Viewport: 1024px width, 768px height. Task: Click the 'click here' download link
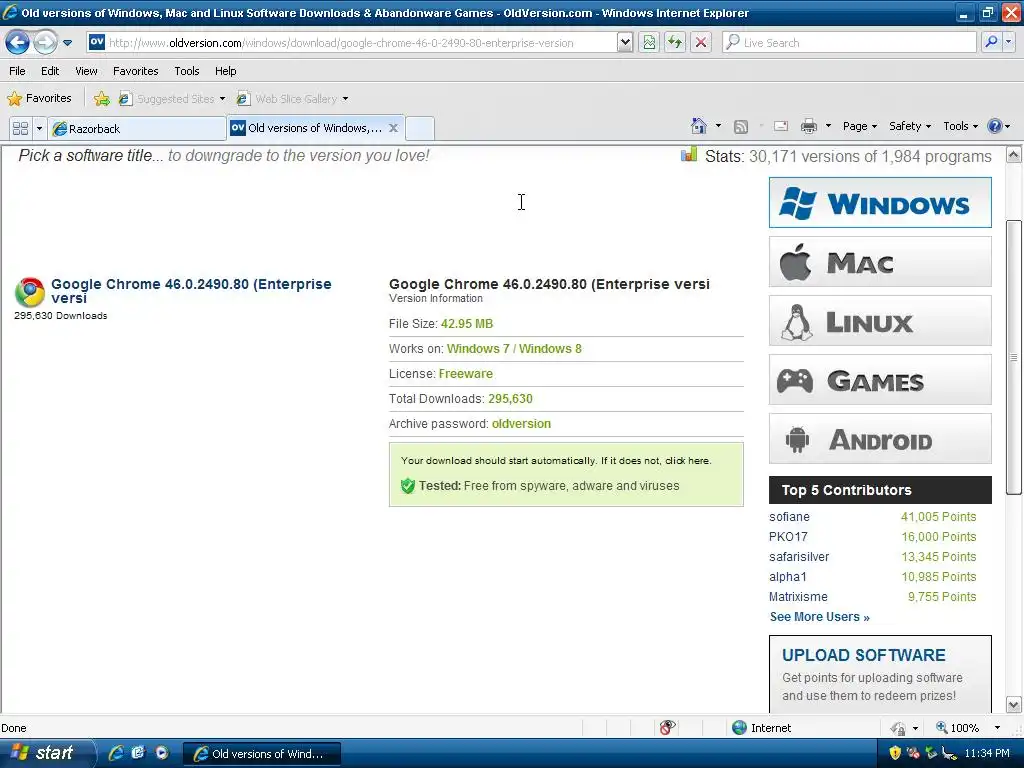[687, 460]
